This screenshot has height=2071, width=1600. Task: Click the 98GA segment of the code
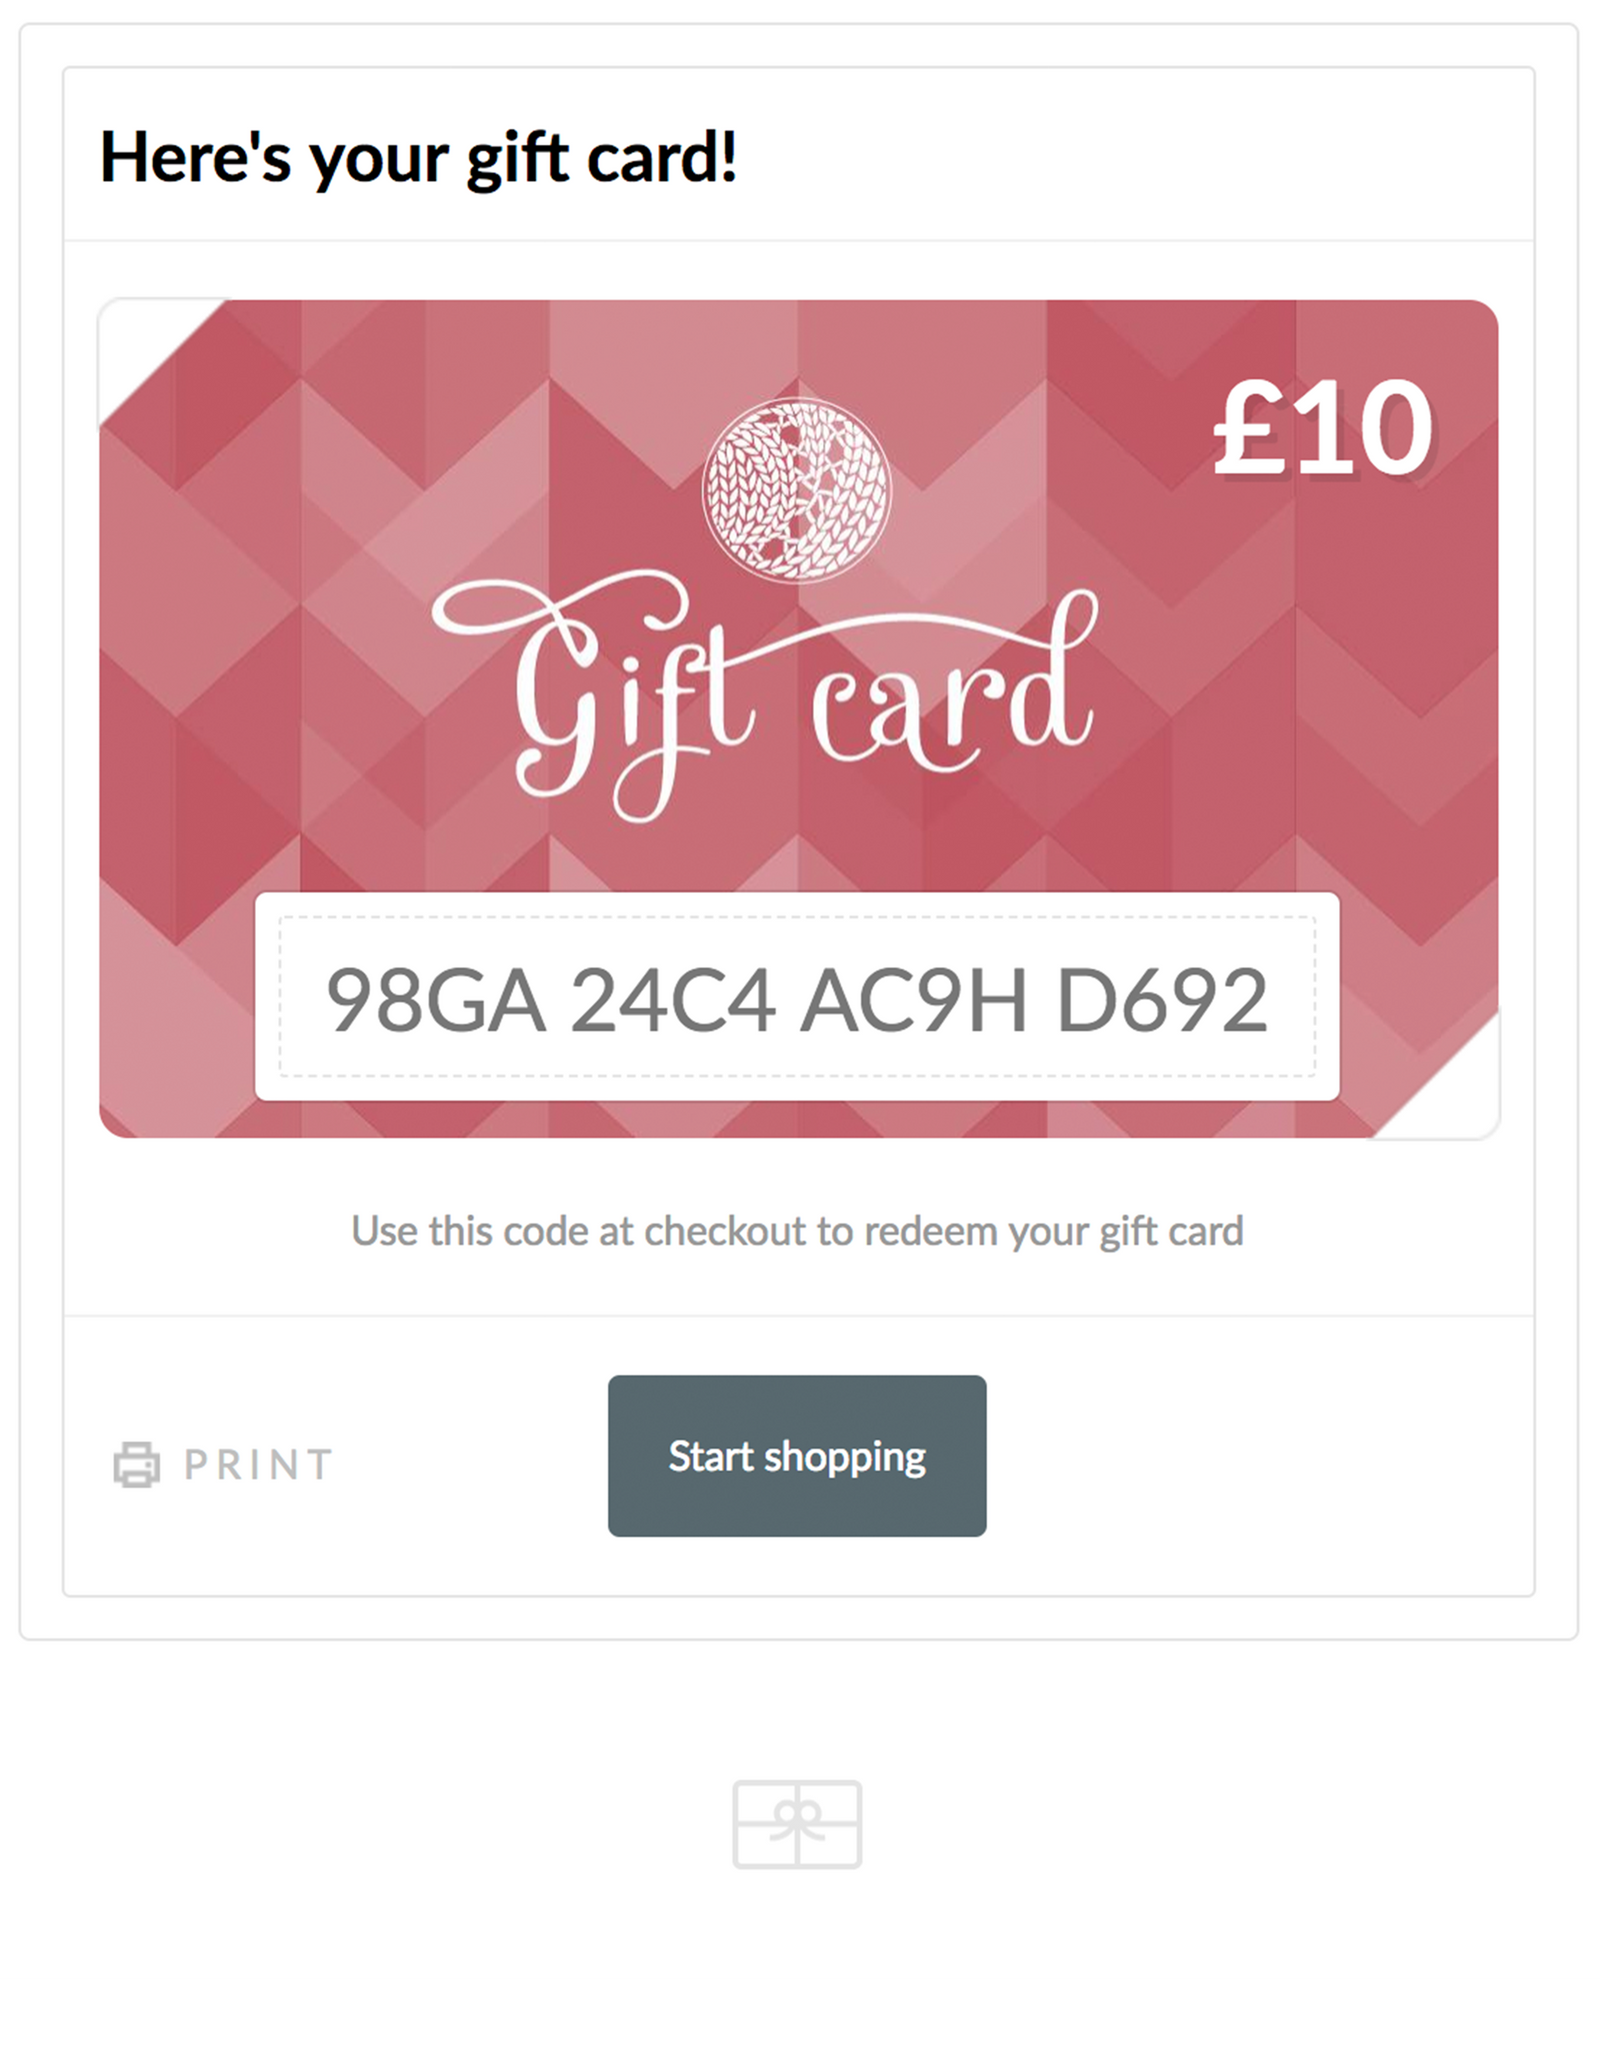(x=436, y=1000)
